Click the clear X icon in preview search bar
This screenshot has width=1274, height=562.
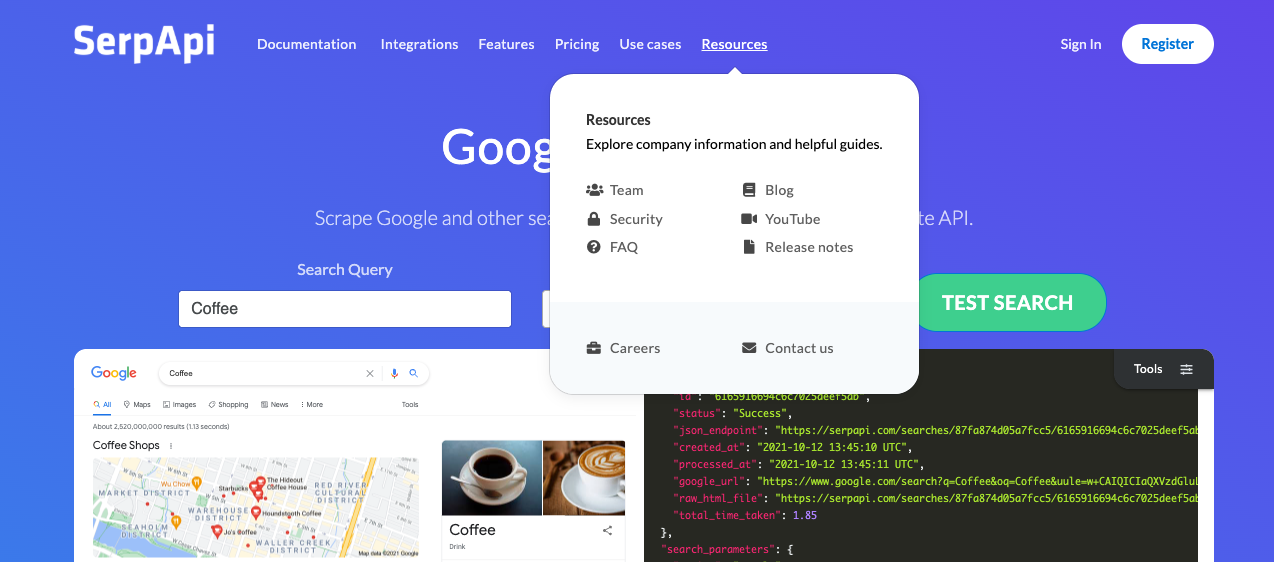click(x=370, y=373)
